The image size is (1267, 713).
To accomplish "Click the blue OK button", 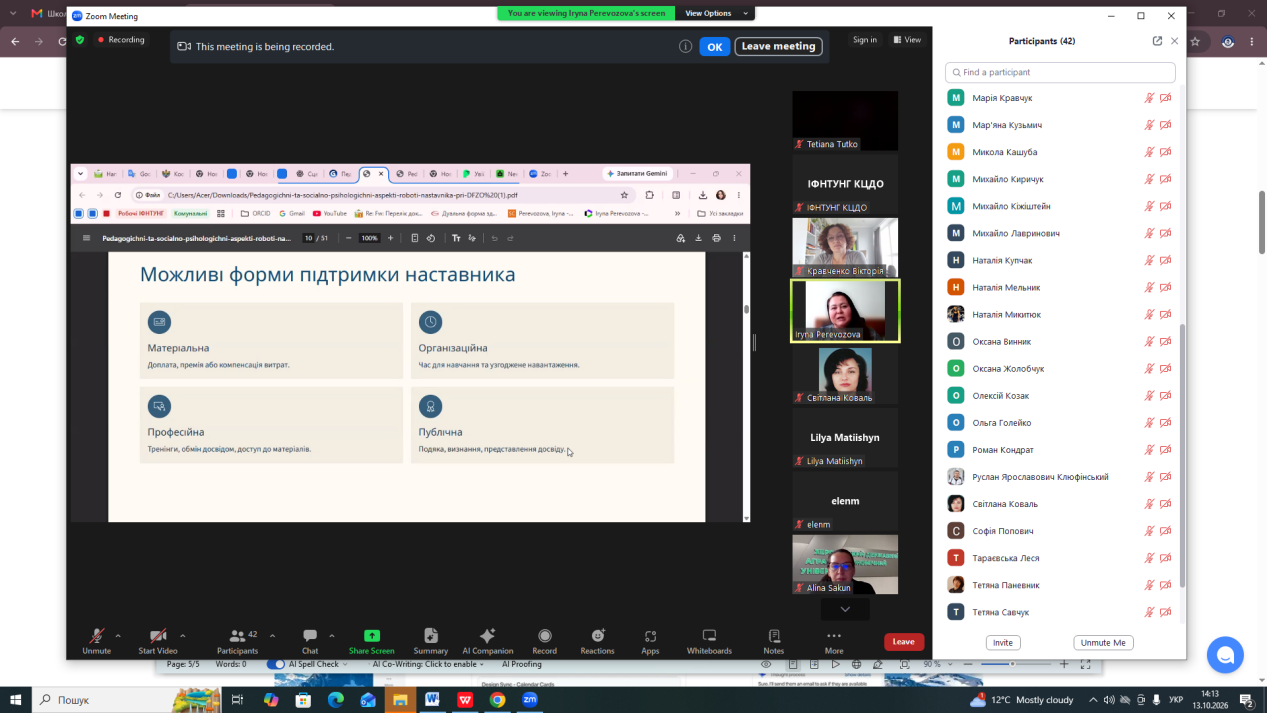I will click(x=714, y=46).
